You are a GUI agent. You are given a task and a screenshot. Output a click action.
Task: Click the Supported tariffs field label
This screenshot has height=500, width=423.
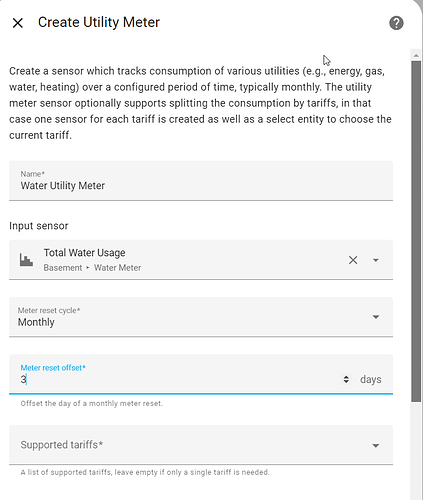pyautogui.click(x=62, y=445)
